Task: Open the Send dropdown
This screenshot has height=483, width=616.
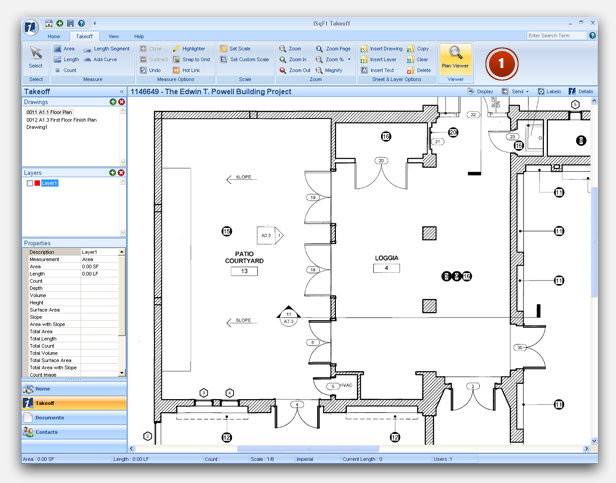Action: coord(515,91)
